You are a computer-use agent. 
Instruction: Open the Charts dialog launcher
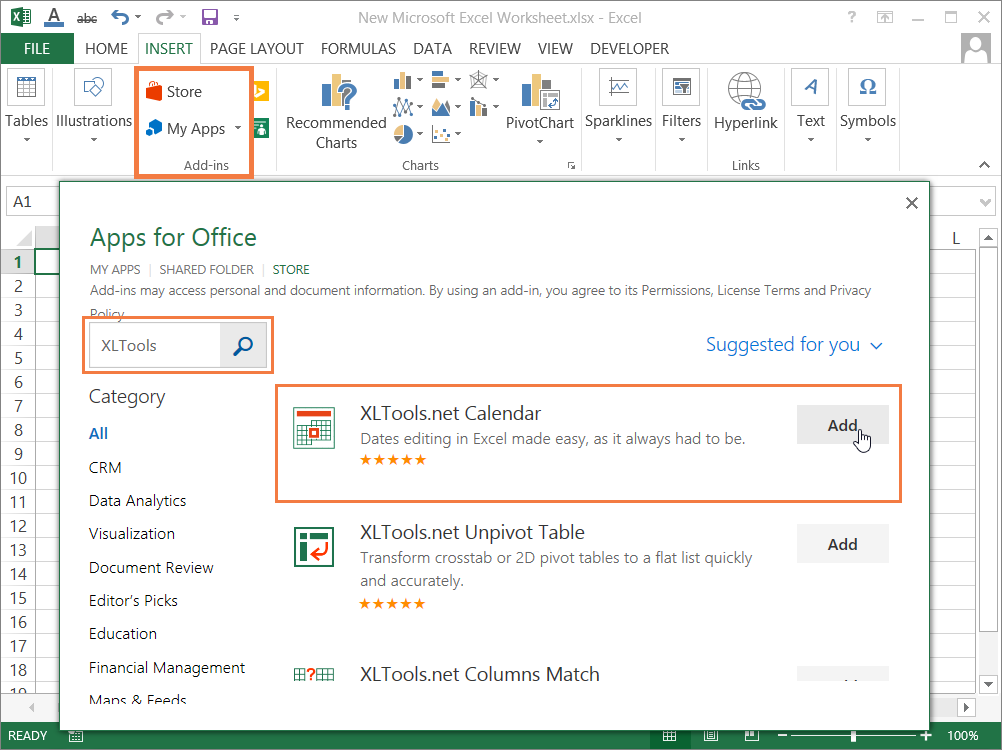coord(571,165)
